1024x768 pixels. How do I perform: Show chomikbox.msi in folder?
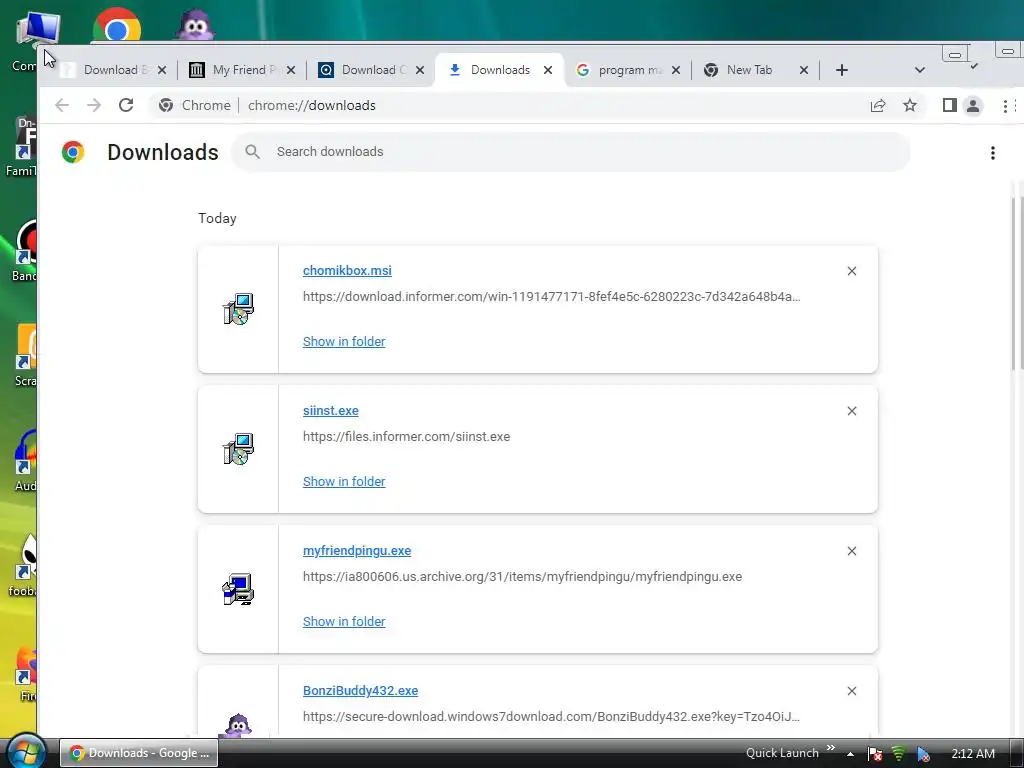coord(344,342)
